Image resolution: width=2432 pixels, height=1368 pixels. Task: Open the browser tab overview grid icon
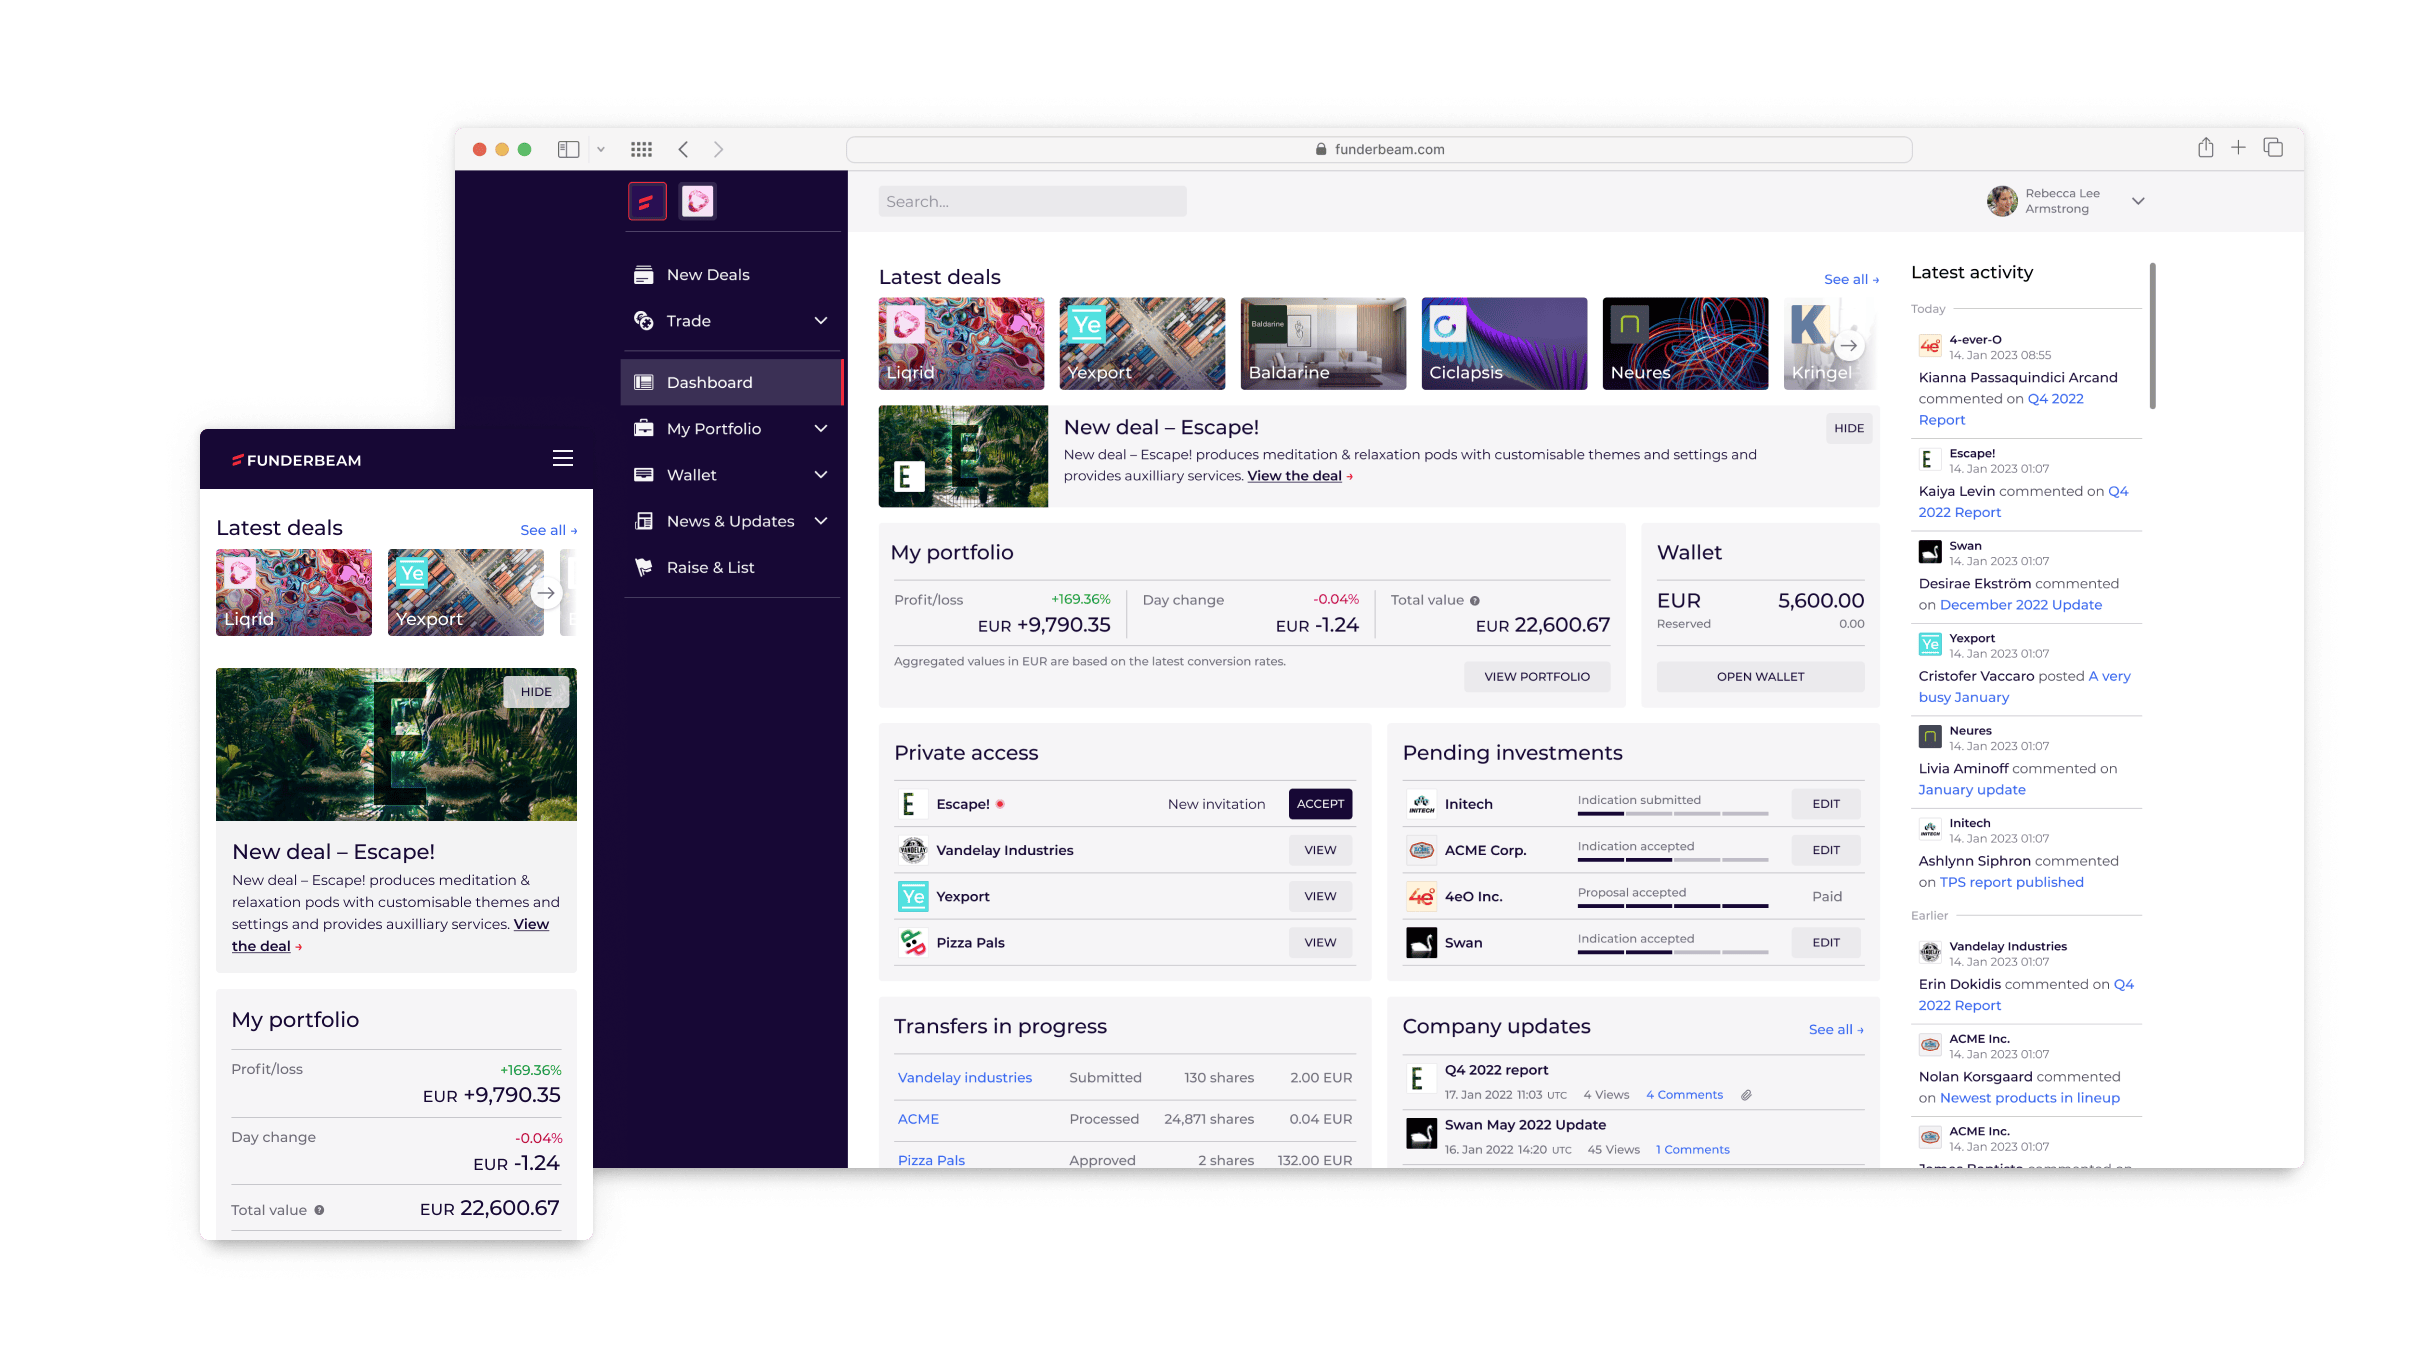[641, 149]
